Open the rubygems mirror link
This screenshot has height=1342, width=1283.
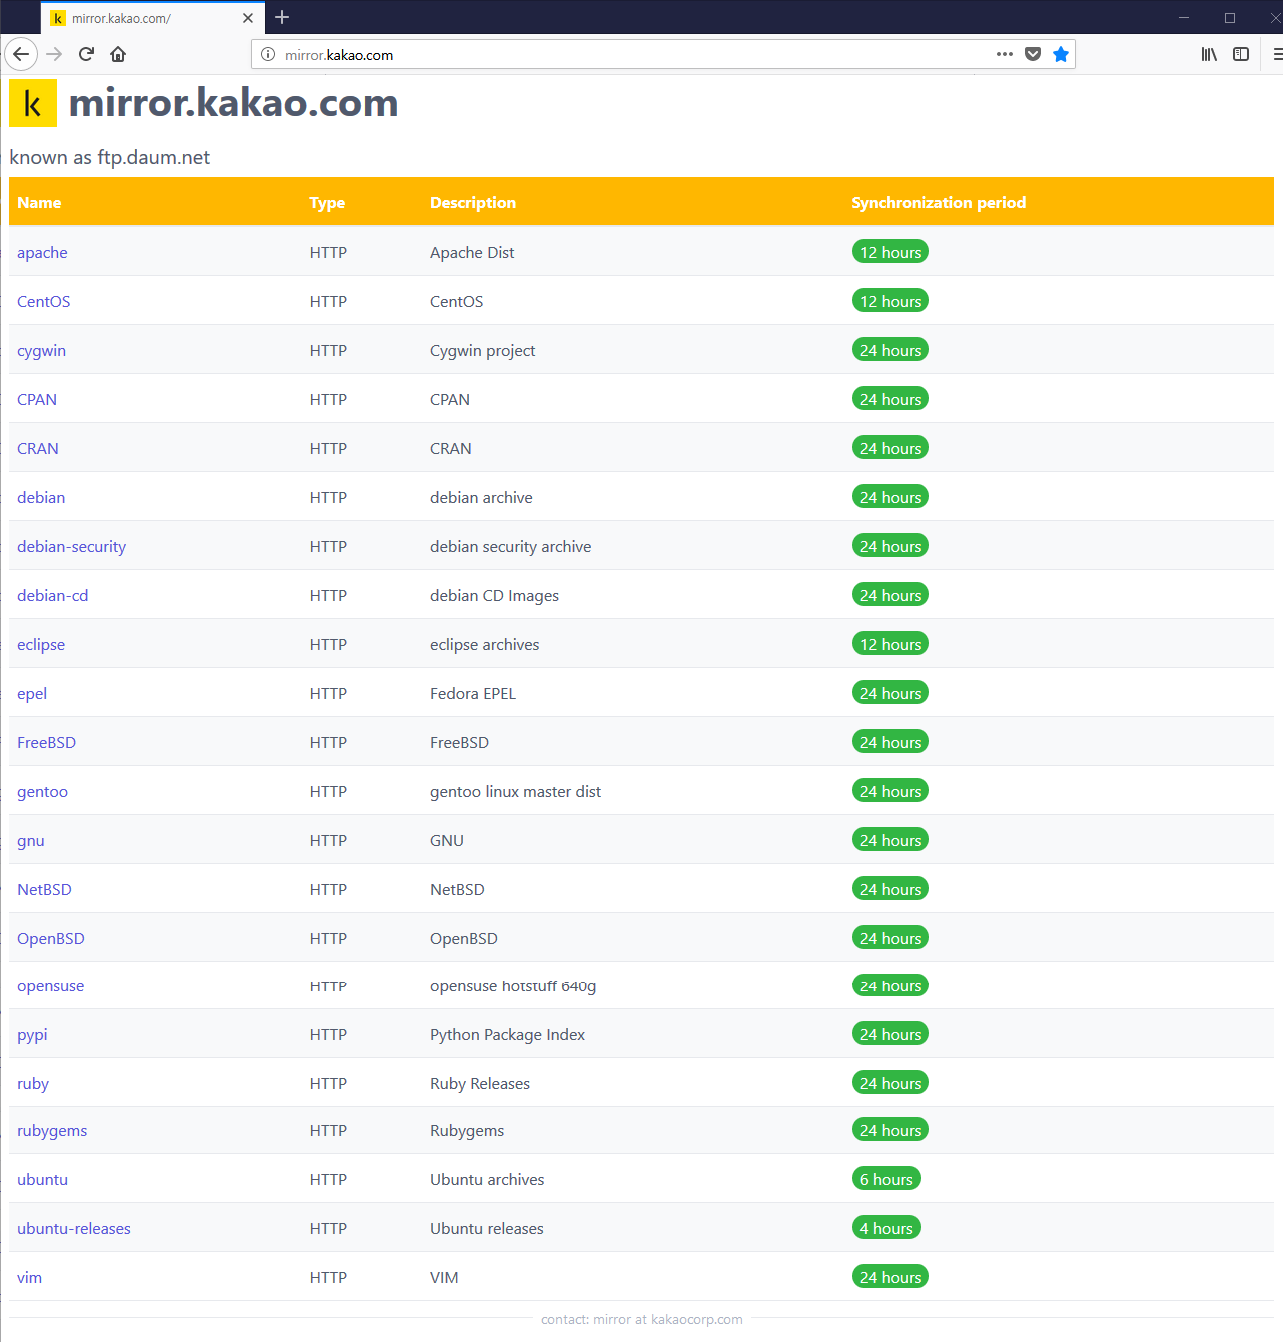pos(52,1130)
